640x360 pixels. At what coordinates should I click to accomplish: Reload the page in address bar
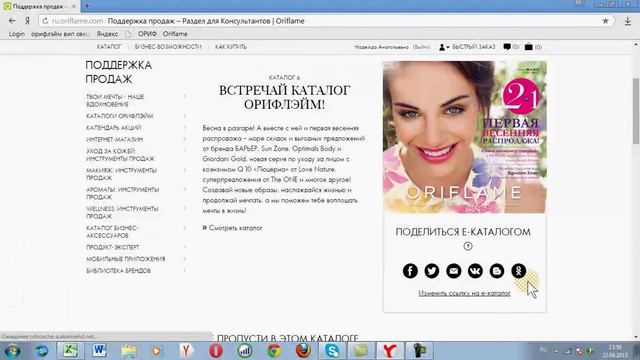click(x=45, y=21)
